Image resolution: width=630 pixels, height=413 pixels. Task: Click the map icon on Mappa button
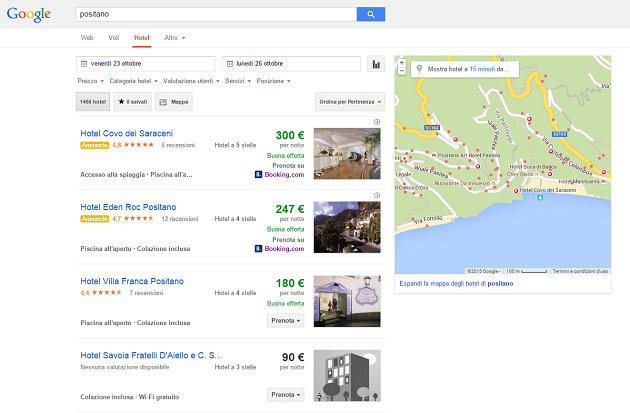[x=163, y=102]
